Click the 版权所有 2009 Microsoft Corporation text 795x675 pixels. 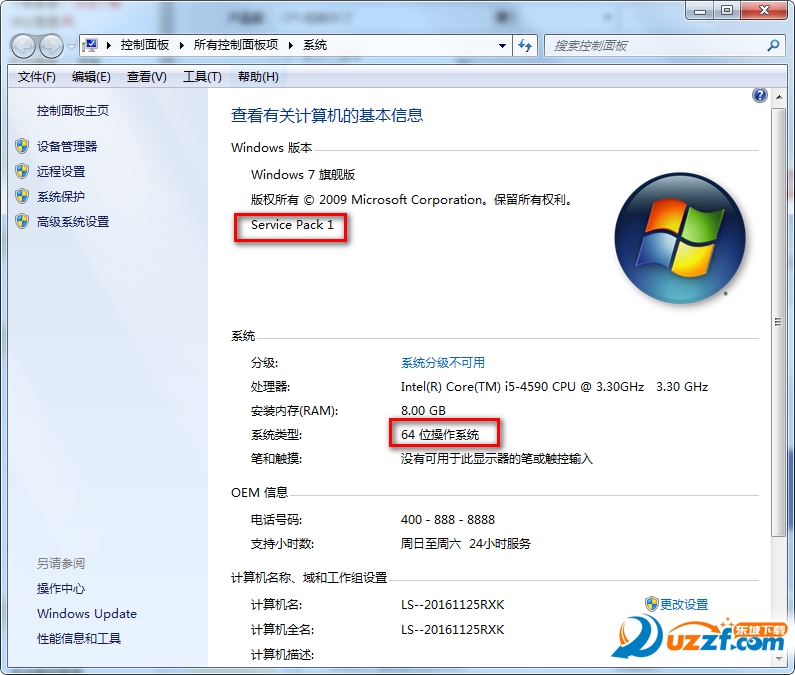[x=413, y=200]
